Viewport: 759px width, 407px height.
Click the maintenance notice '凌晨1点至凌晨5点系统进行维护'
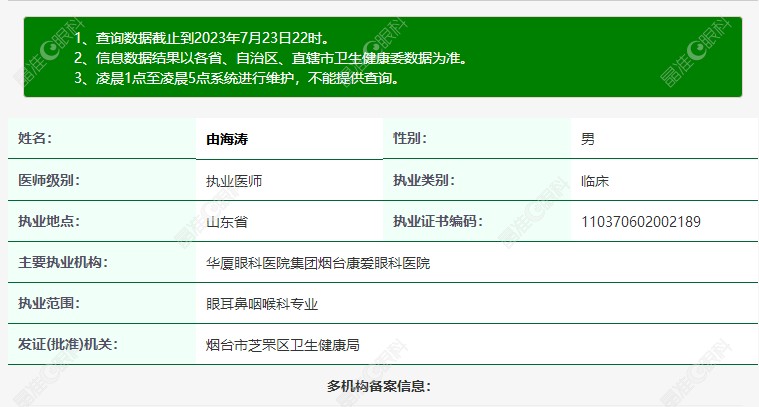coord(195,78)
